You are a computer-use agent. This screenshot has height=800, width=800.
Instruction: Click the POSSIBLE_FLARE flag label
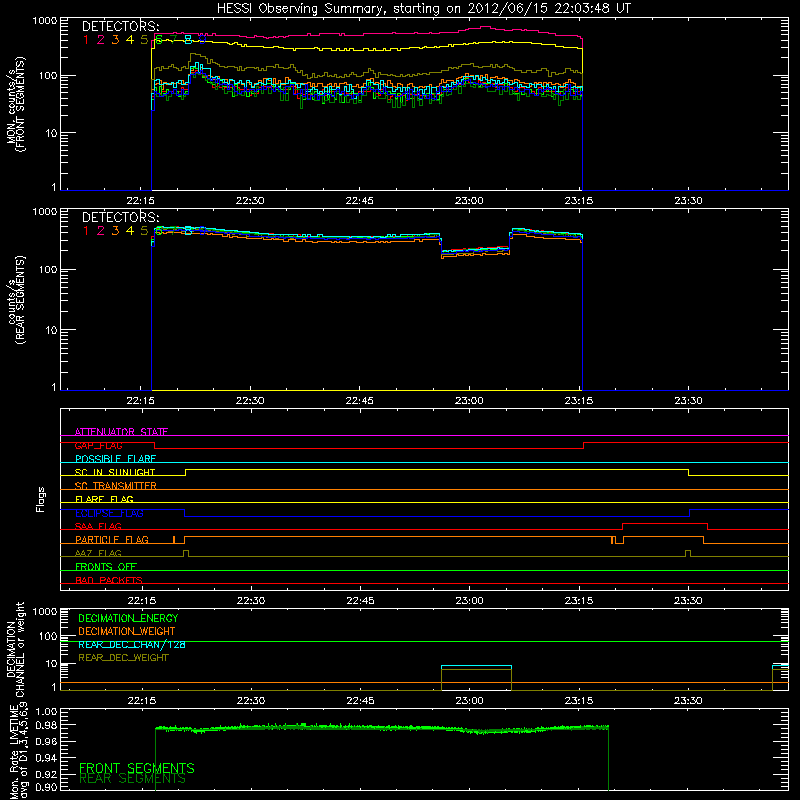[115, 459]
